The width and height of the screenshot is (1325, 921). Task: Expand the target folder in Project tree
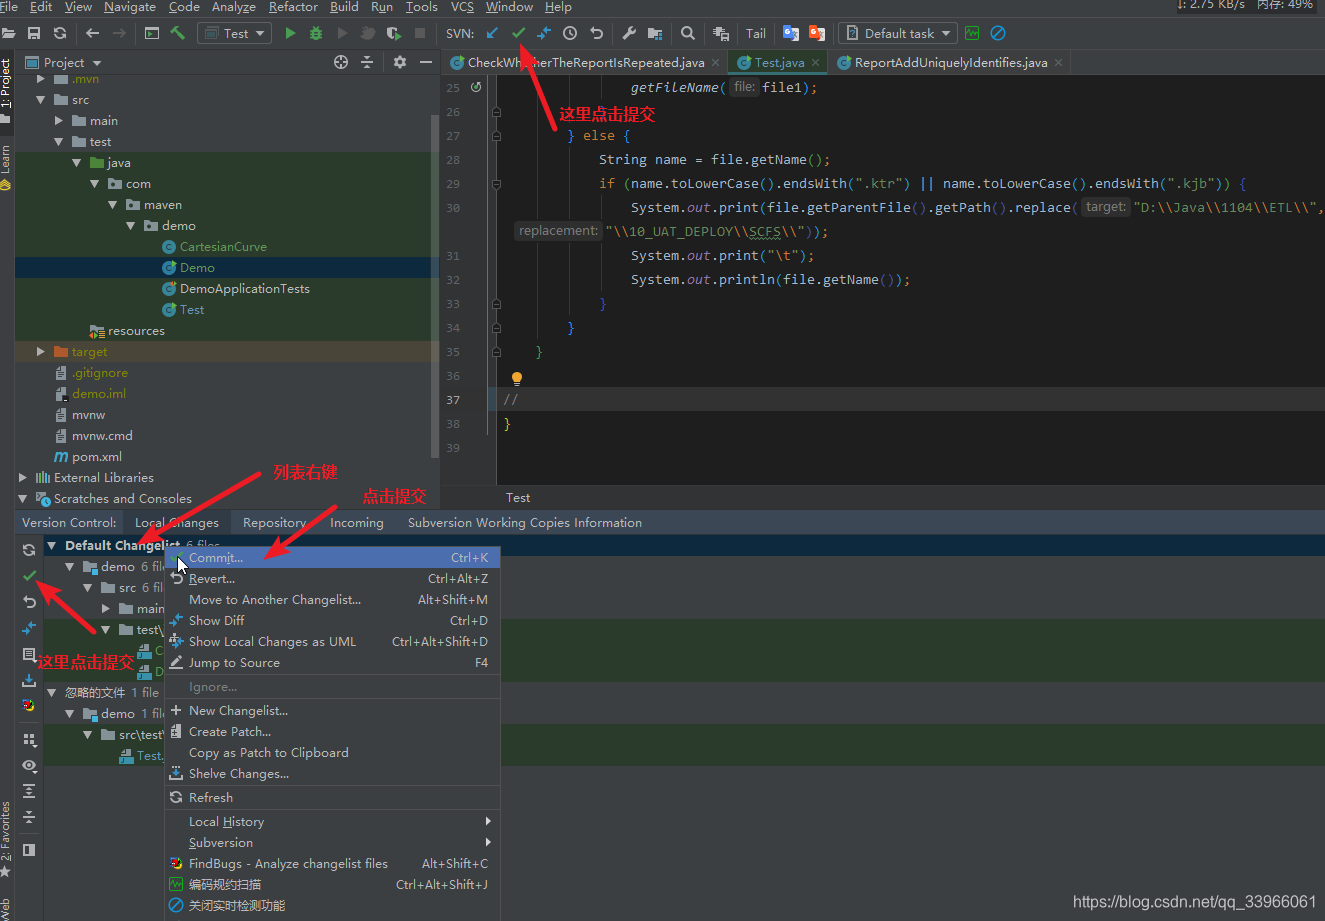[41, 352]
